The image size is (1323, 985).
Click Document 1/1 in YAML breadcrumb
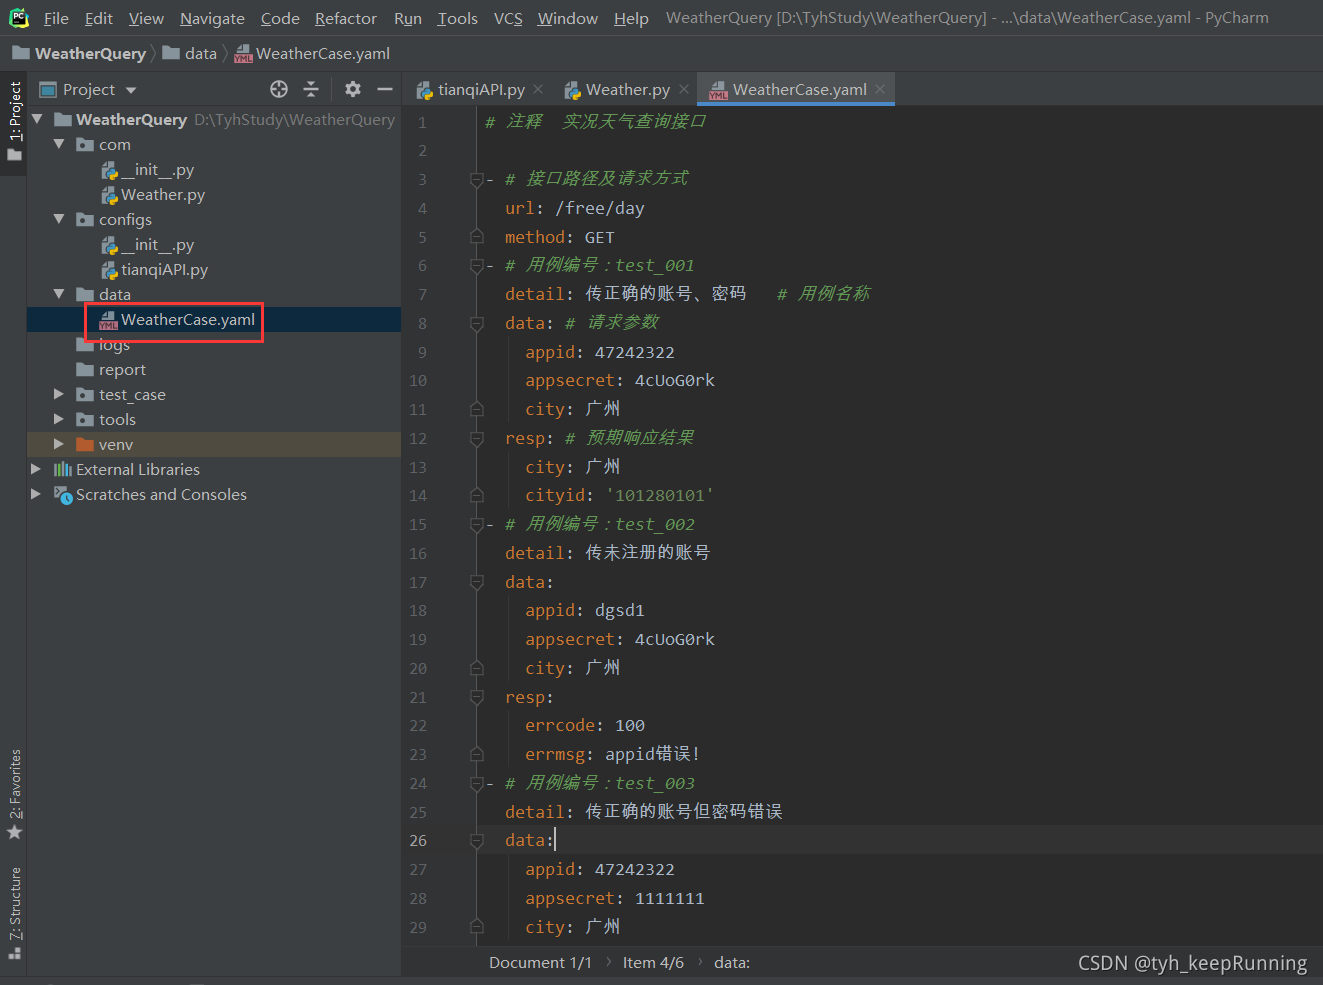[540, 962]
